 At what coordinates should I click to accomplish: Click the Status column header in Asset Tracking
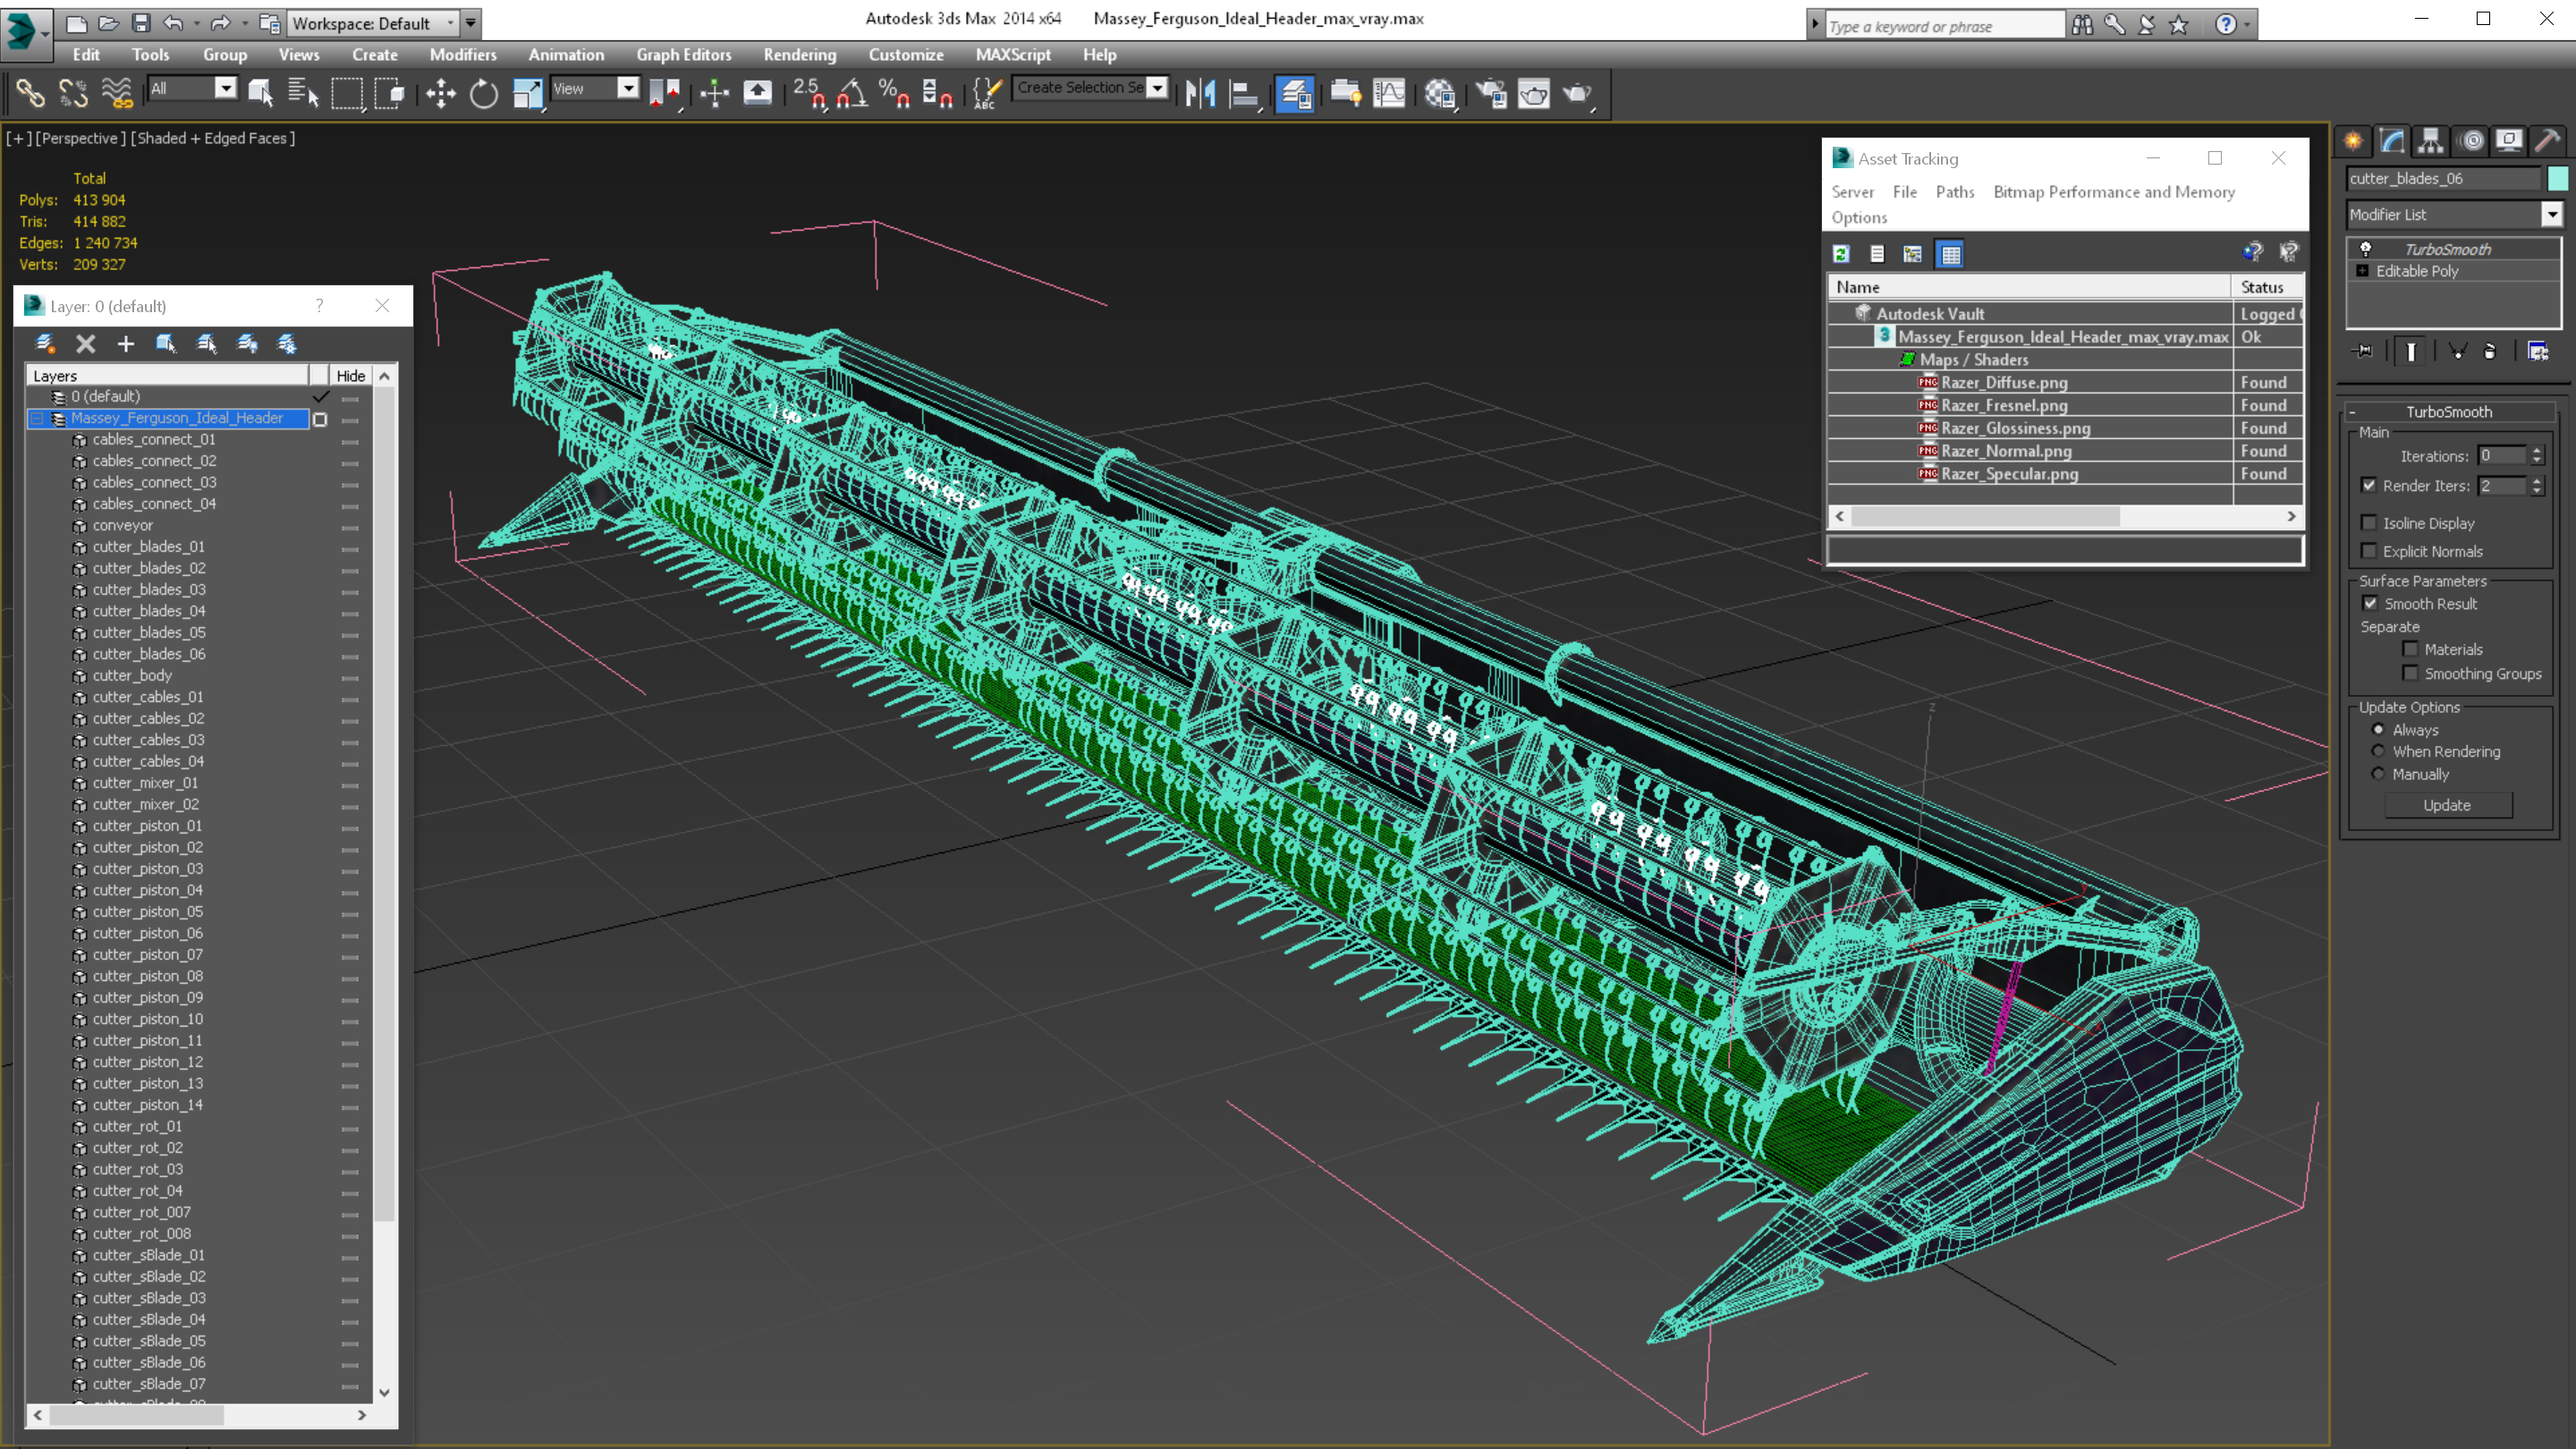pos(2266,287)
